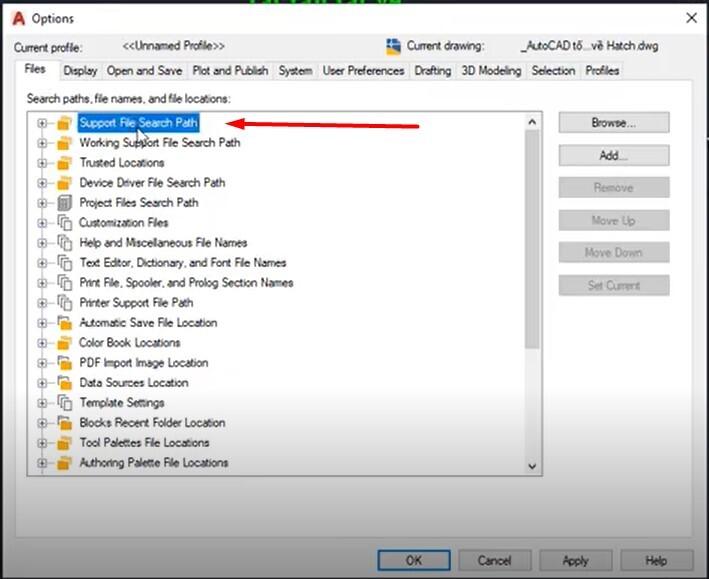This screenshot has height=579, width=709.
Task: Click the scrollbar up arrow in the file list
Action: pyautogui.click(x=532, y=122)
